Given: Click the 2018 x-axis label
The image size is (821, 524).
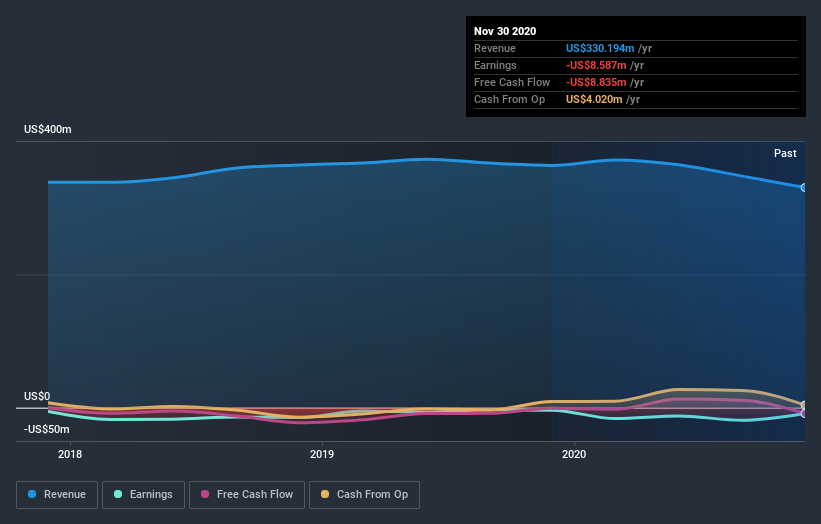Looking at the screenshot, I should 70,454.
